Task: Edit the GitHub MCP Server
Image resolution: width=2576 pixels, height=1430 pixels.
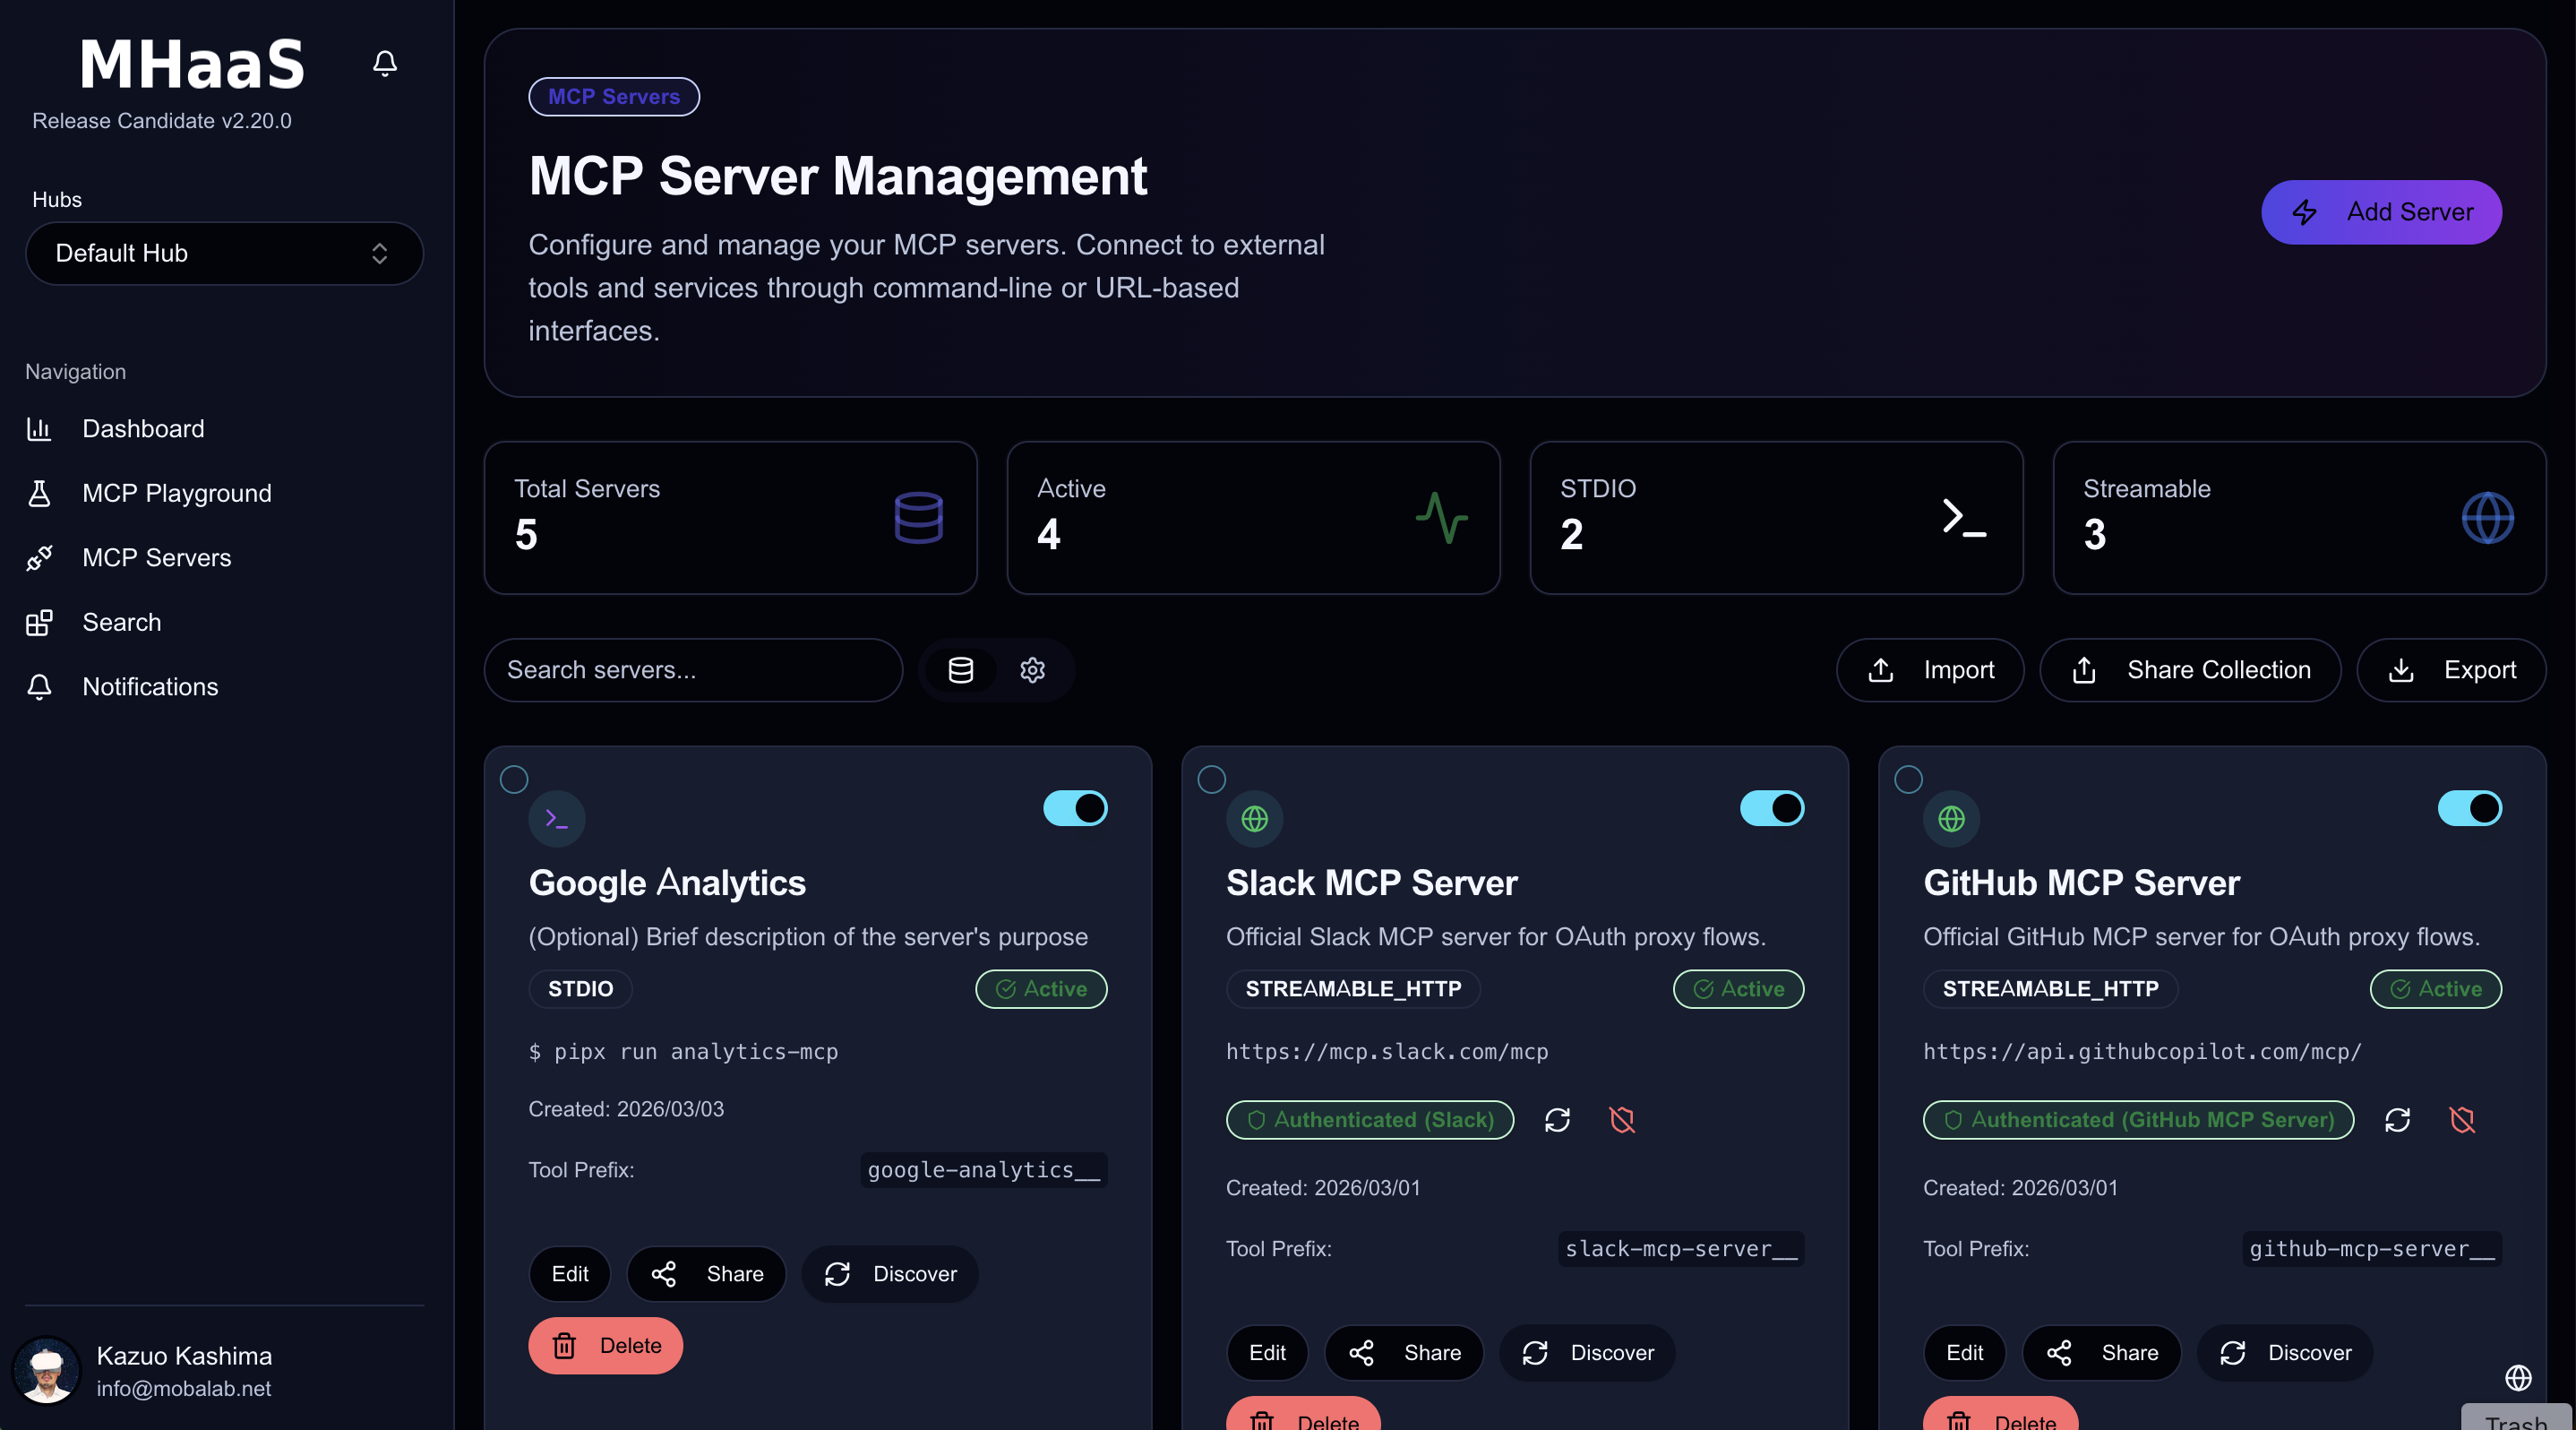Action: (x=1964, y=1353)
